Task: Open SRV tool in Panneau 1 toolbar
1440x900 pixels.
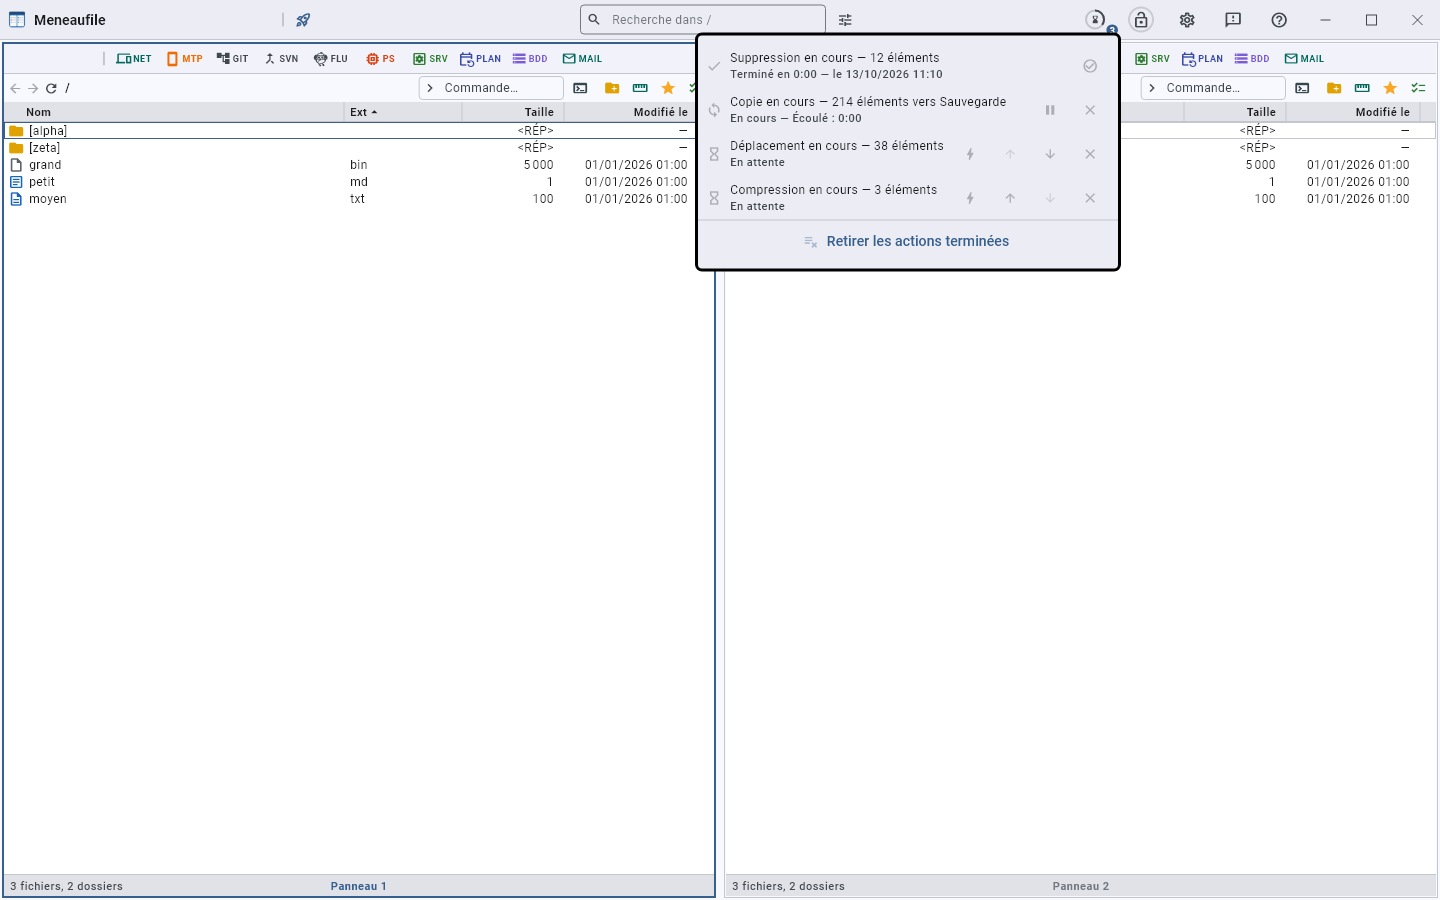Action: 430,59
